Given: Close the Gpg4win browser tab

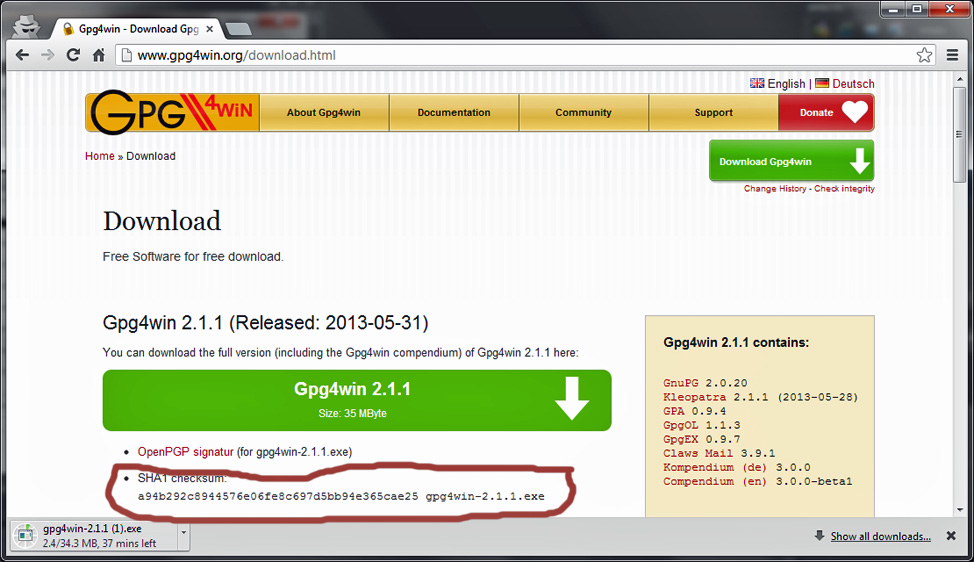Looking at the screenshot, I should click(x=210, y=29).
